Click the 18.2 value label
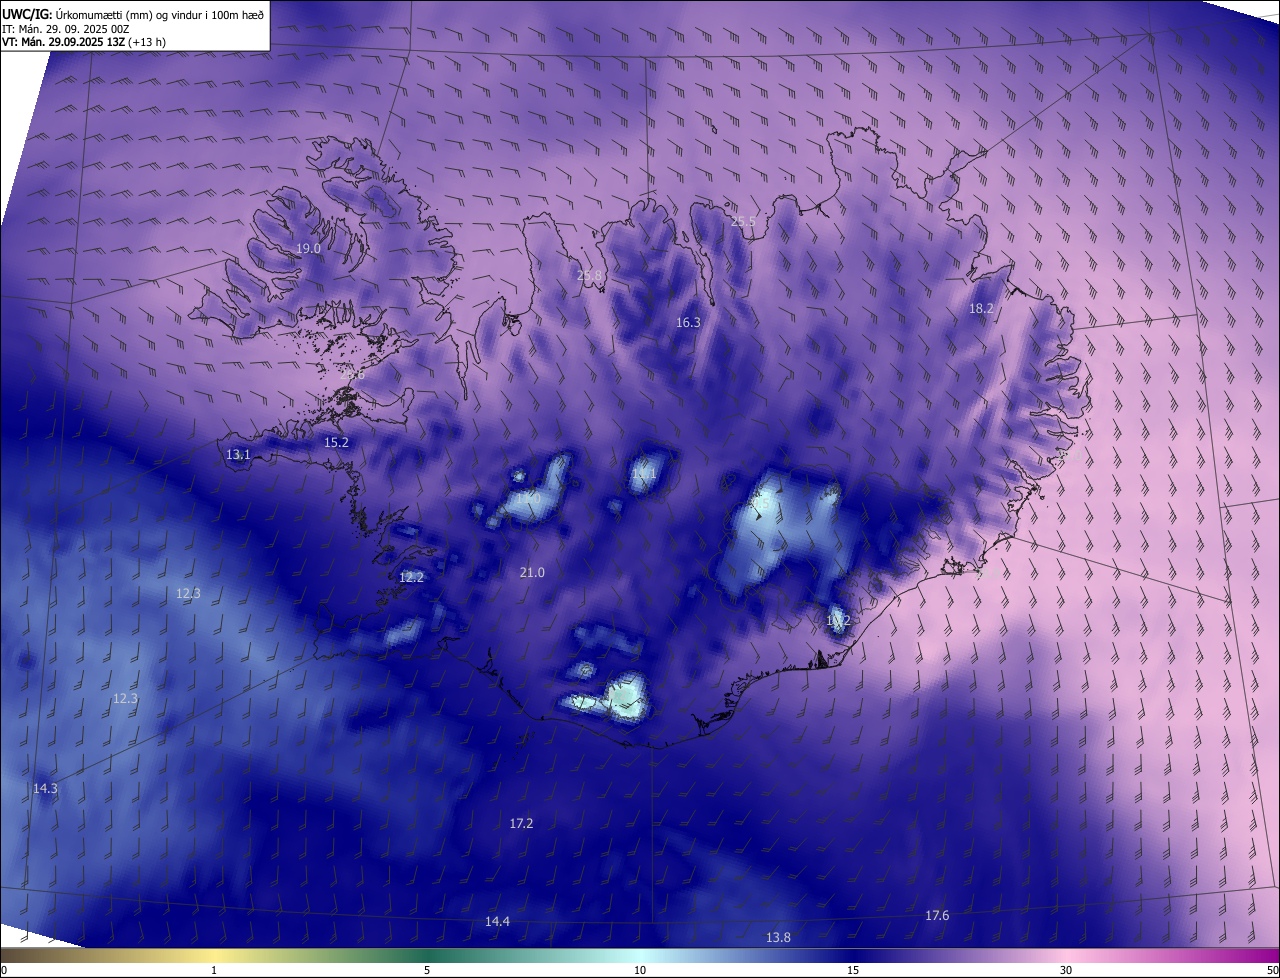 point(981,309)
